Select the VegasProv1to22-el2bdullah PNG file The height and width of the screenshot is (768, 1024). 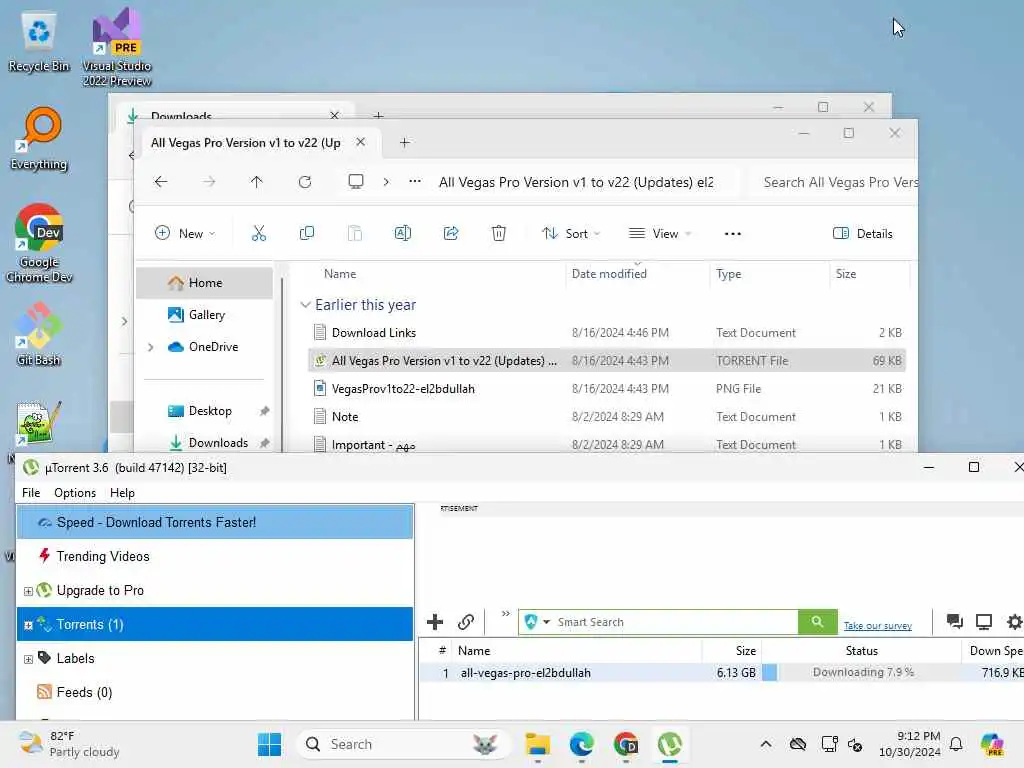pos(607,389)
